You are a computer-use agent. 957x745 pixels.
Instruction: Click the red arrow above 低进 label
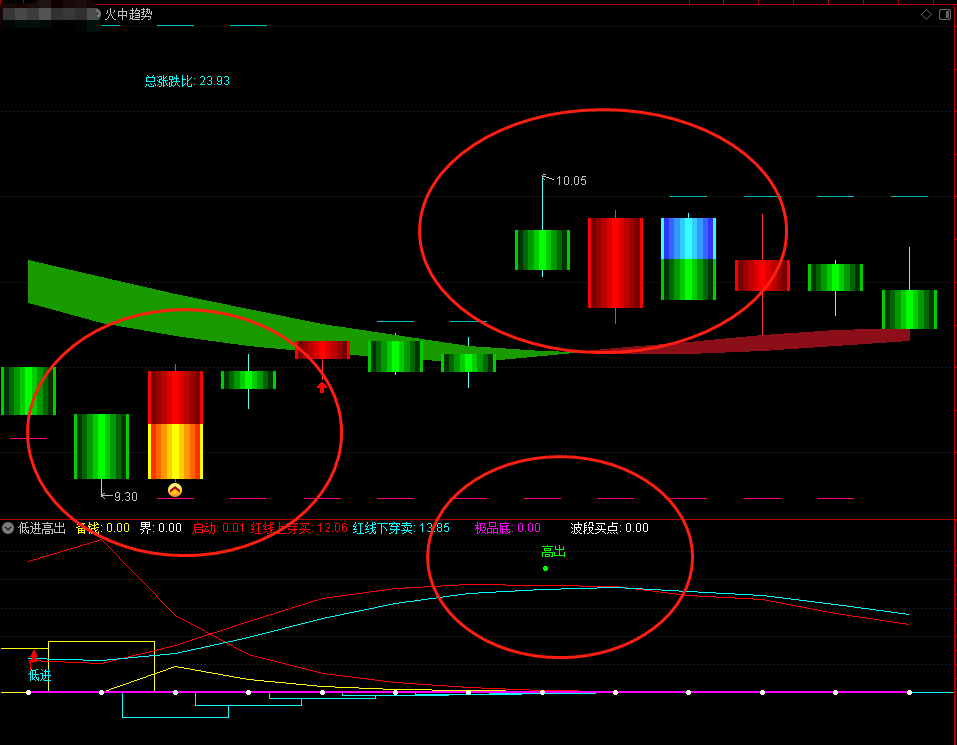point(34,656)
